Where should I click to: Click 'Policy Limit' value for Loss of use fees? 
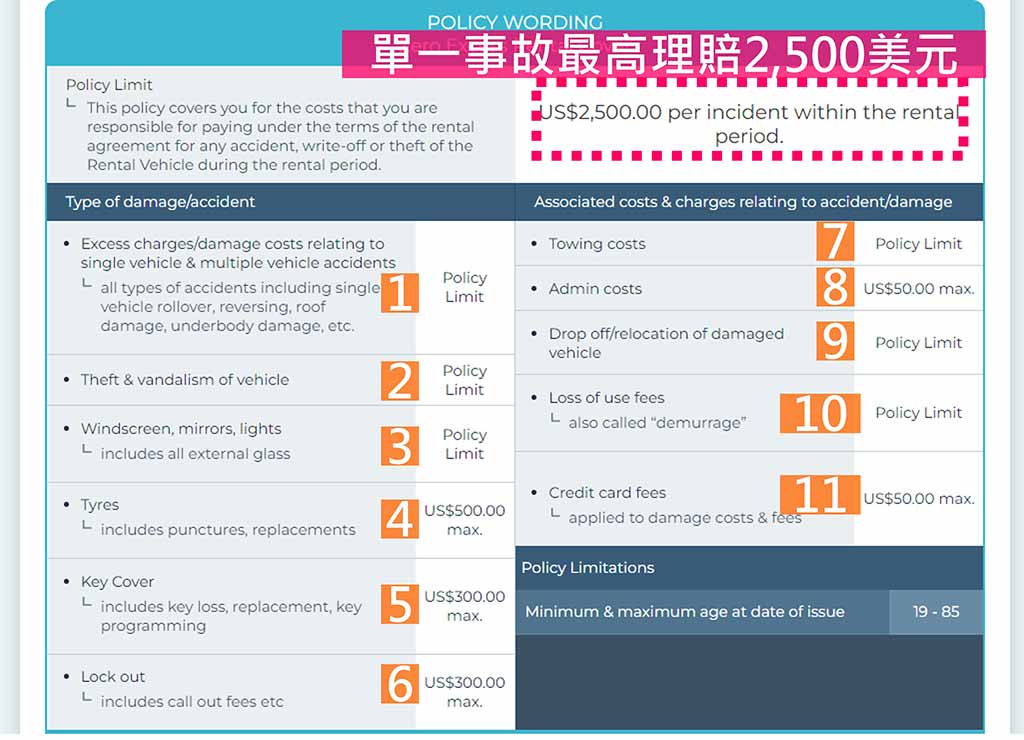click(918, 413)
